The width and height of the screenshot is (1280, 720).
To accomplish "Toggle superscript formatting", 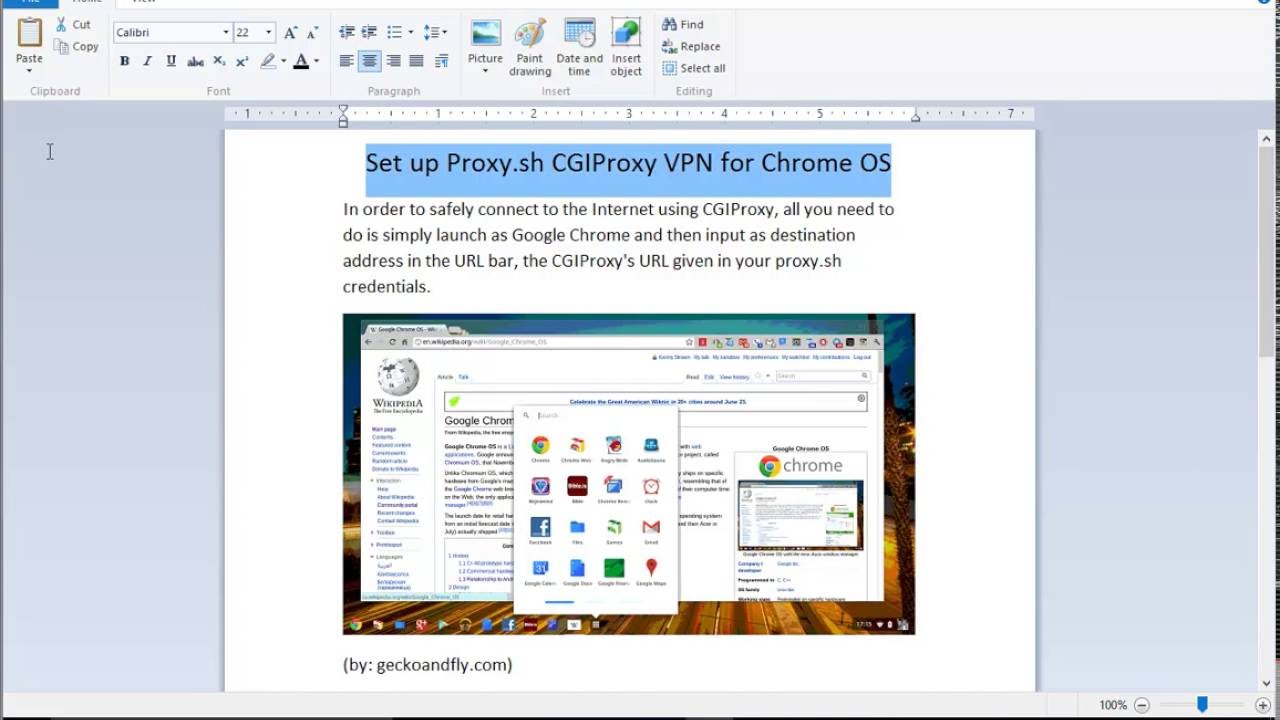I will pyautogui.click(x=242, y=61).
